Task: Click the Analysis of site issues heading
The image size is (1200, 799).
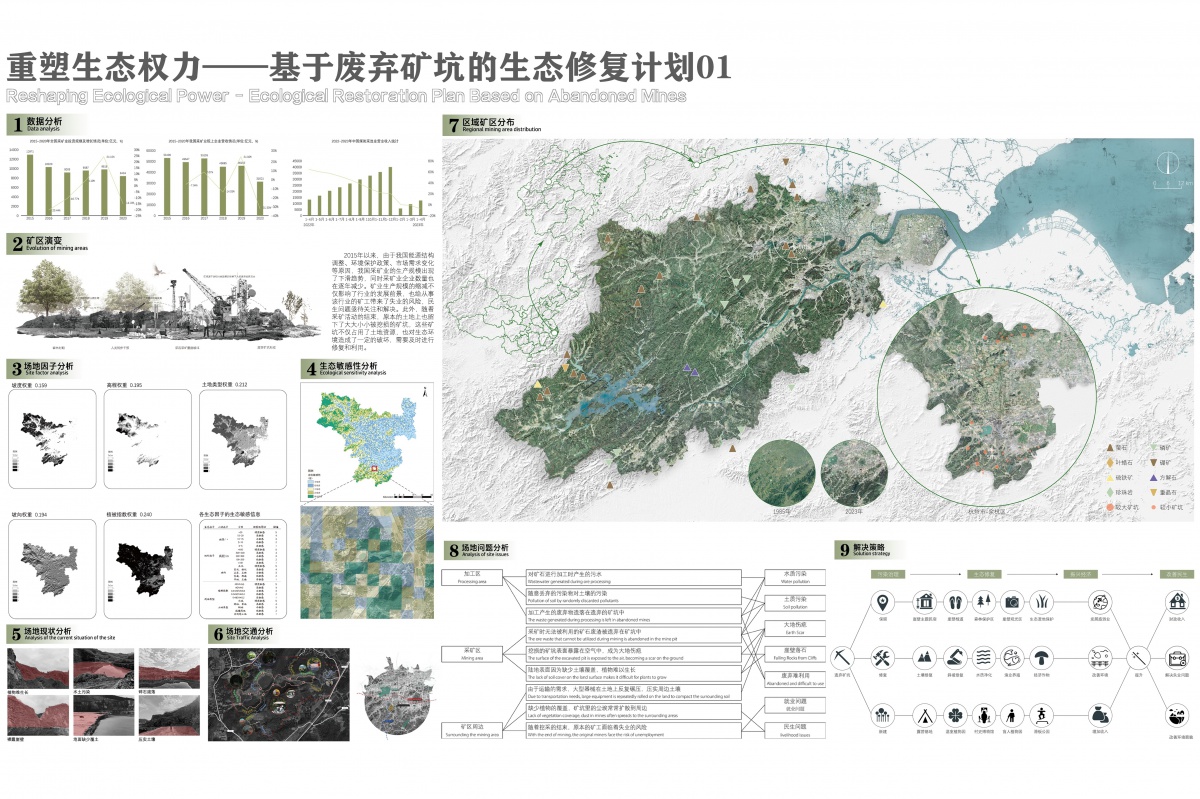Action: click(x=478, y=550)
